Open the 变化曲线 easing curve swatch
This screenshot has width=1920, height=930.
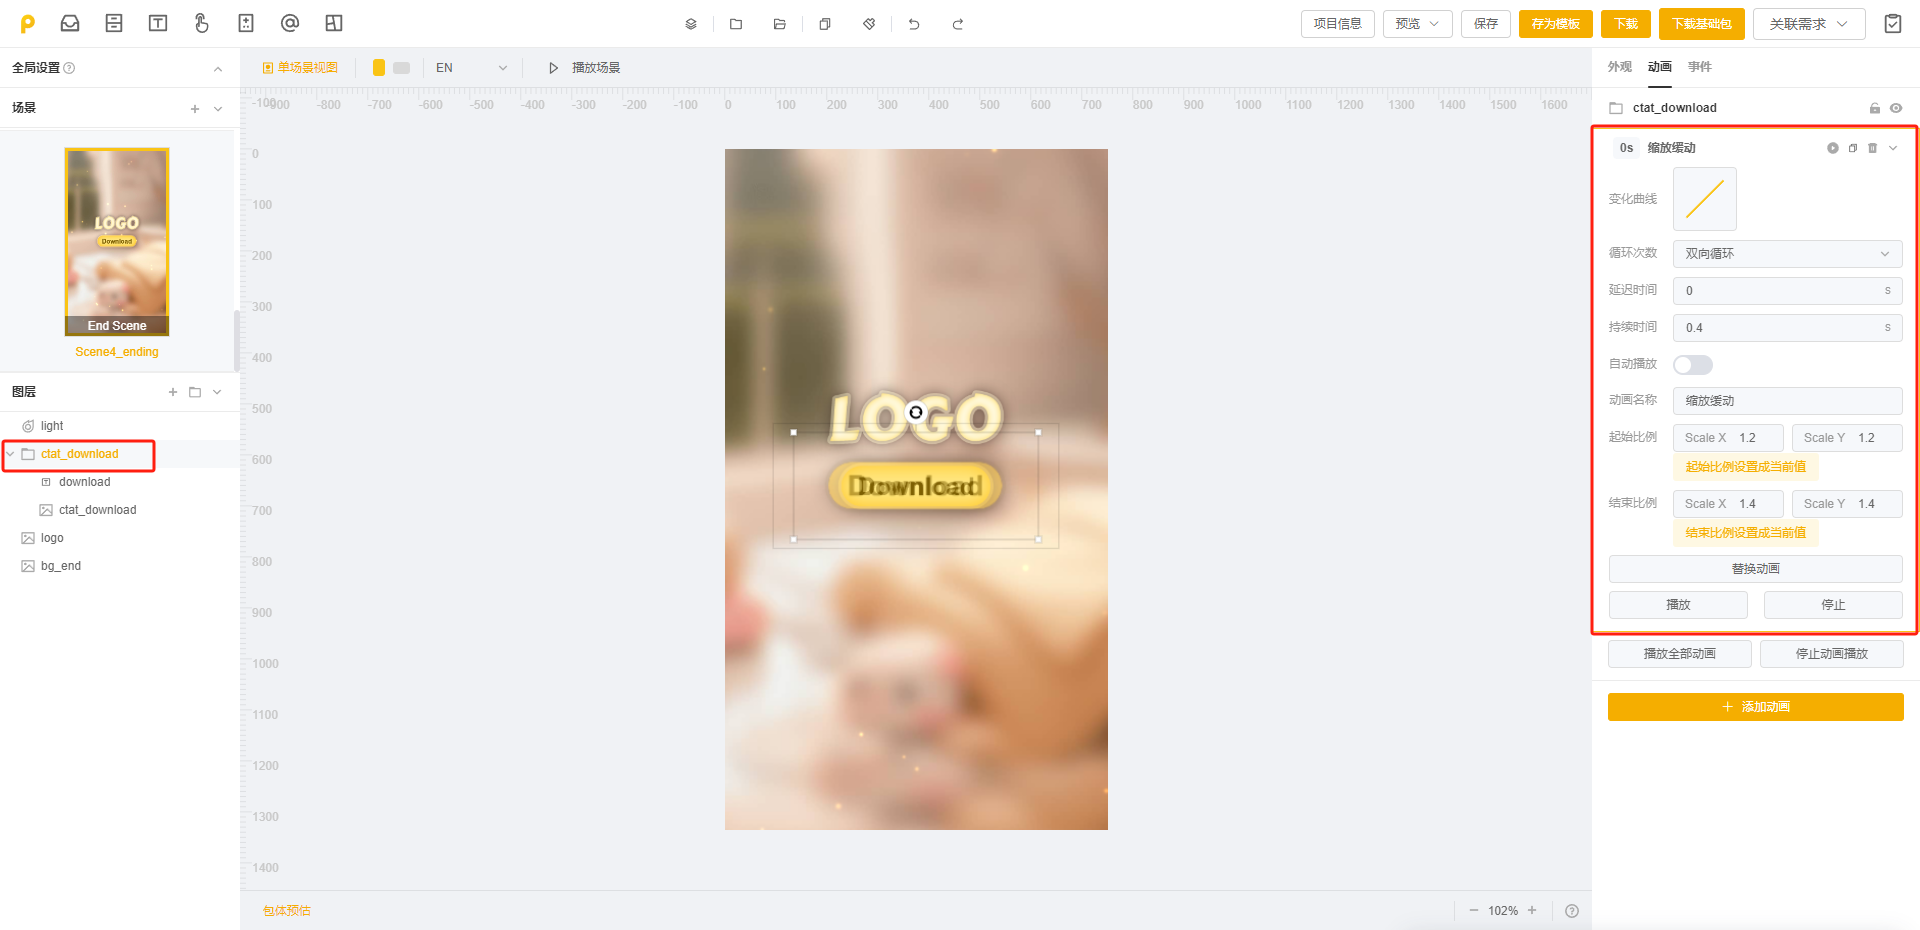[1704, 199]
